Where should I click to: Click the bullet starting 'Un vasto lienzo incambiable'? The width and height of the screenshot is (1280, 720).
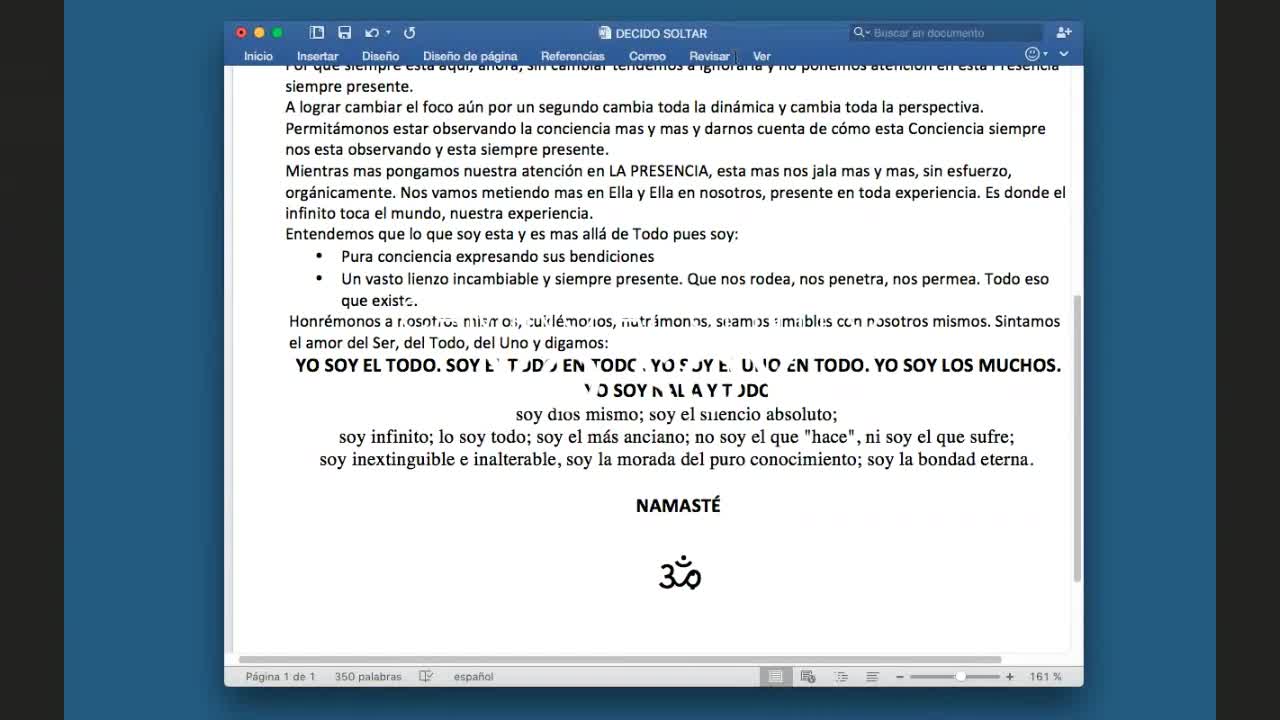[695, 289]
